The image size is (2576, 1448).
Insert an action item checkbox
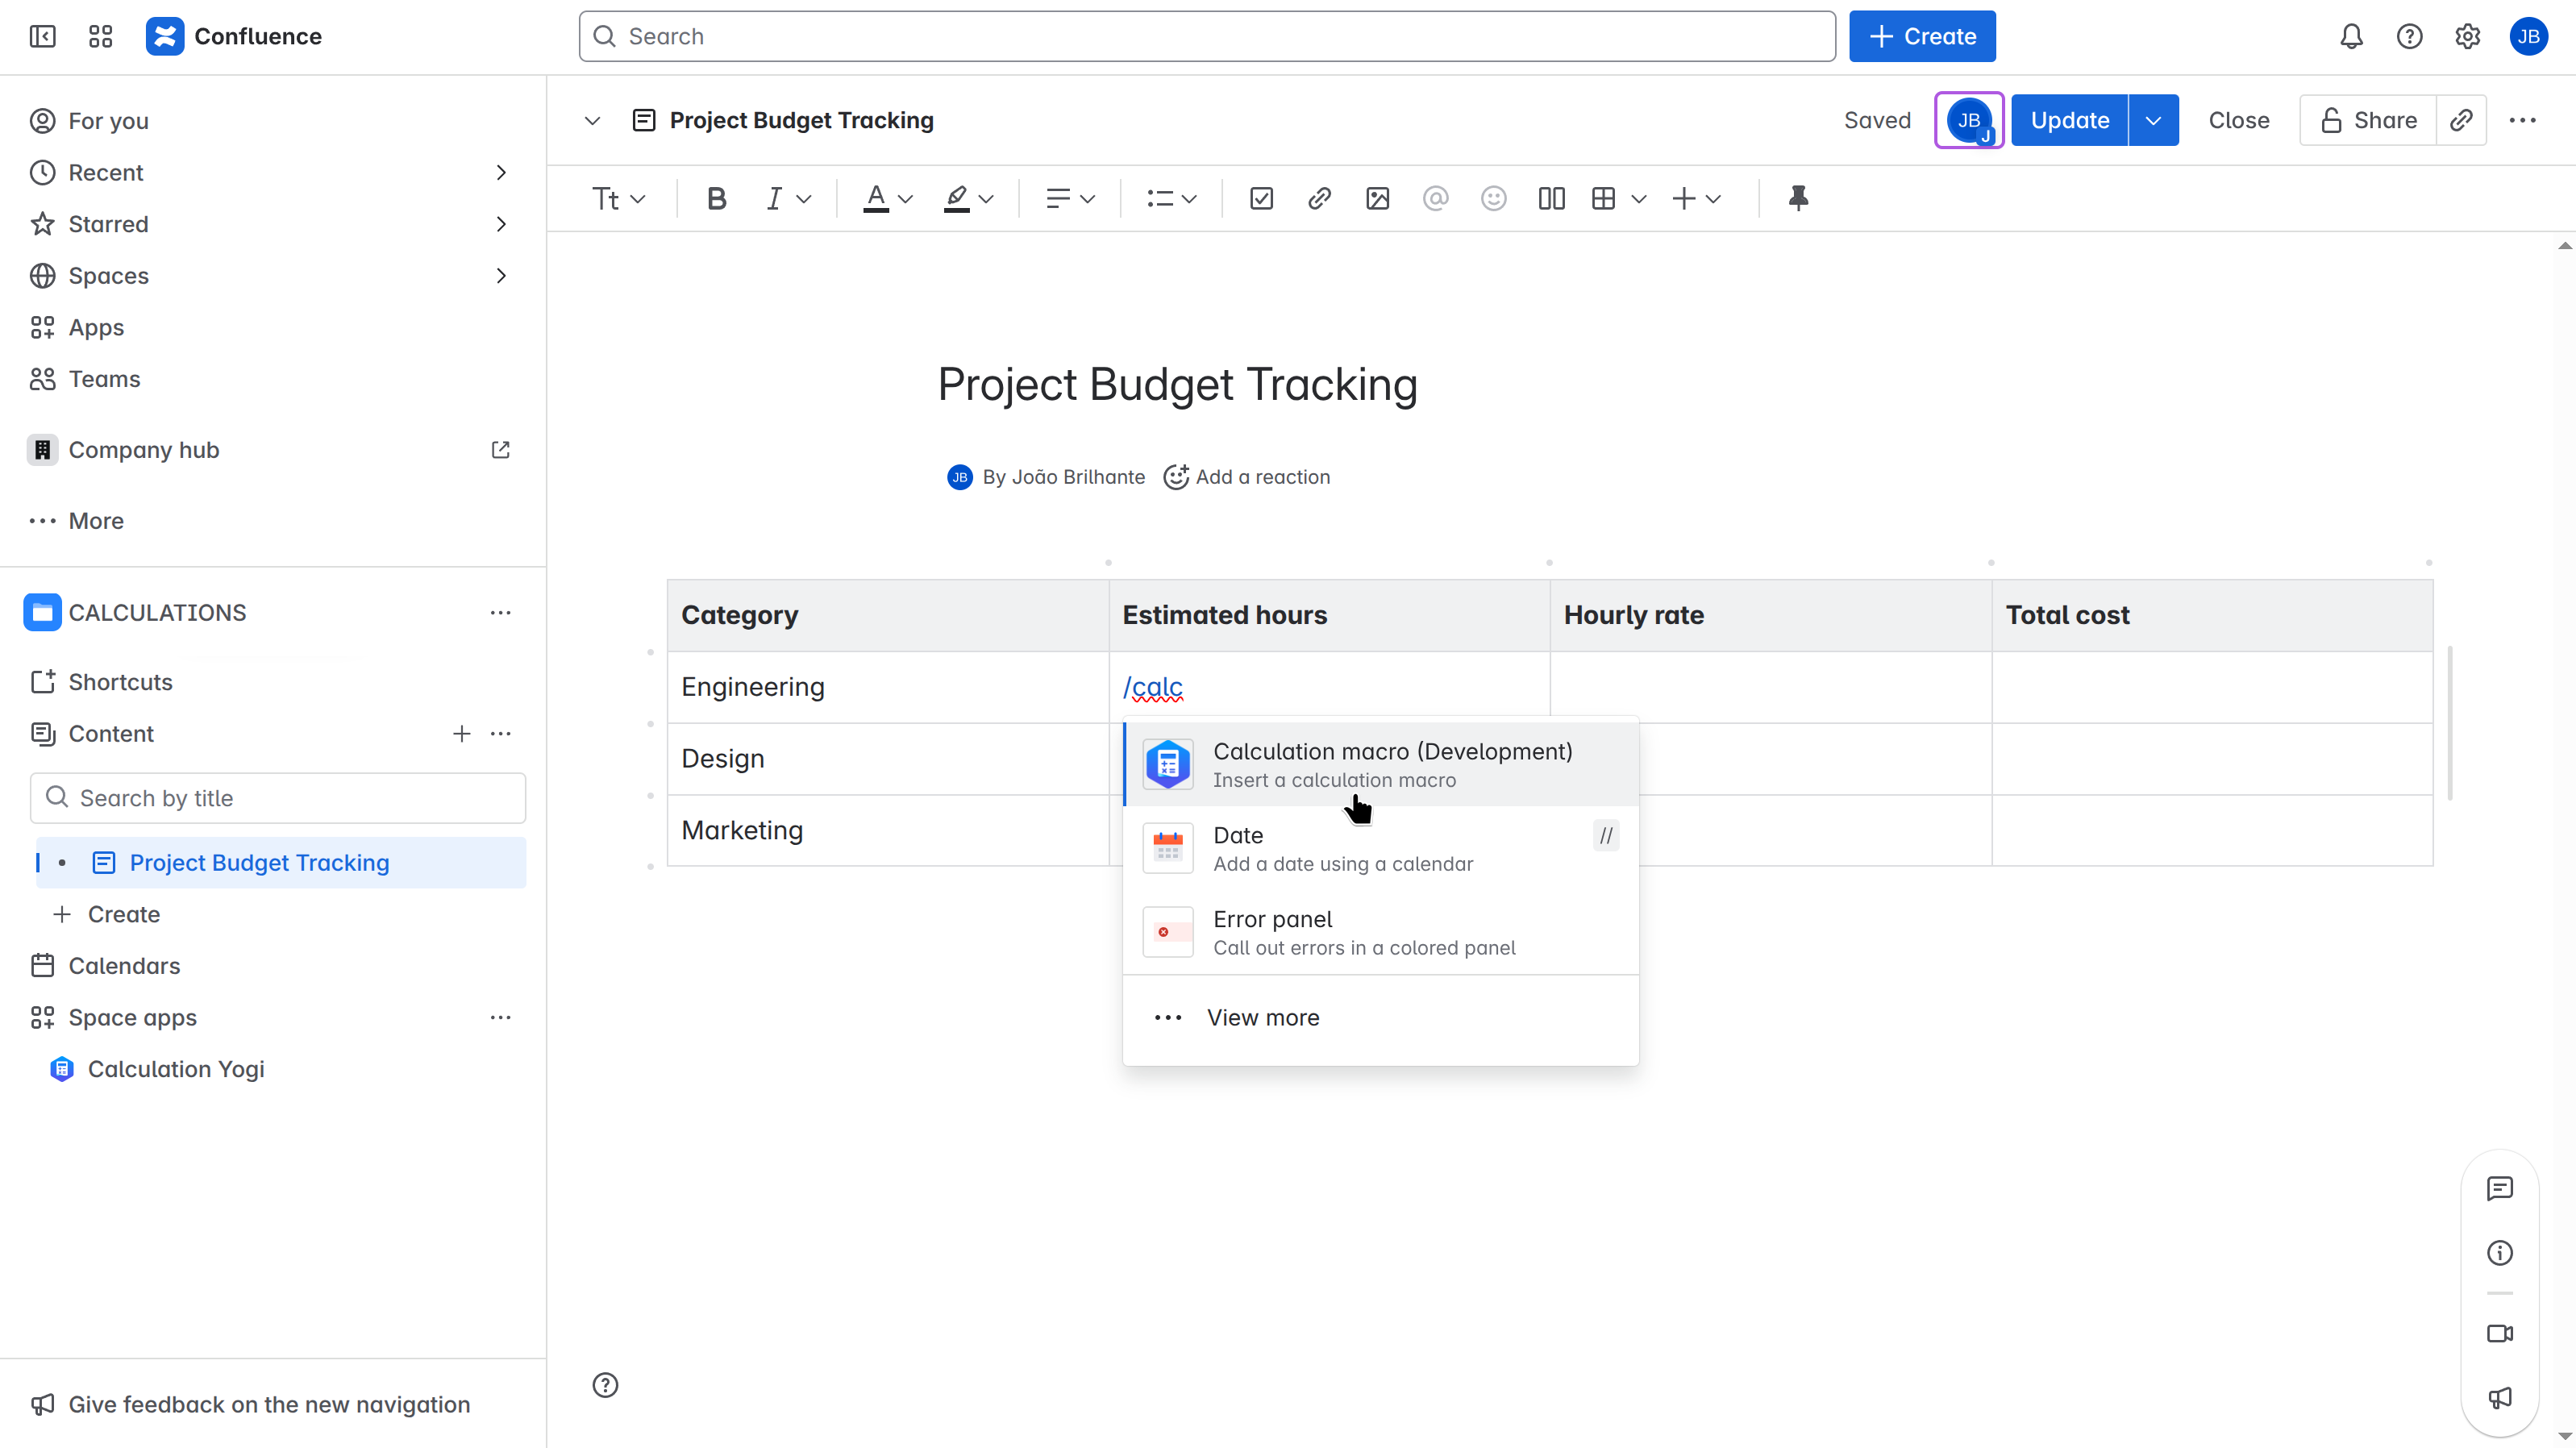(1261, 199)
